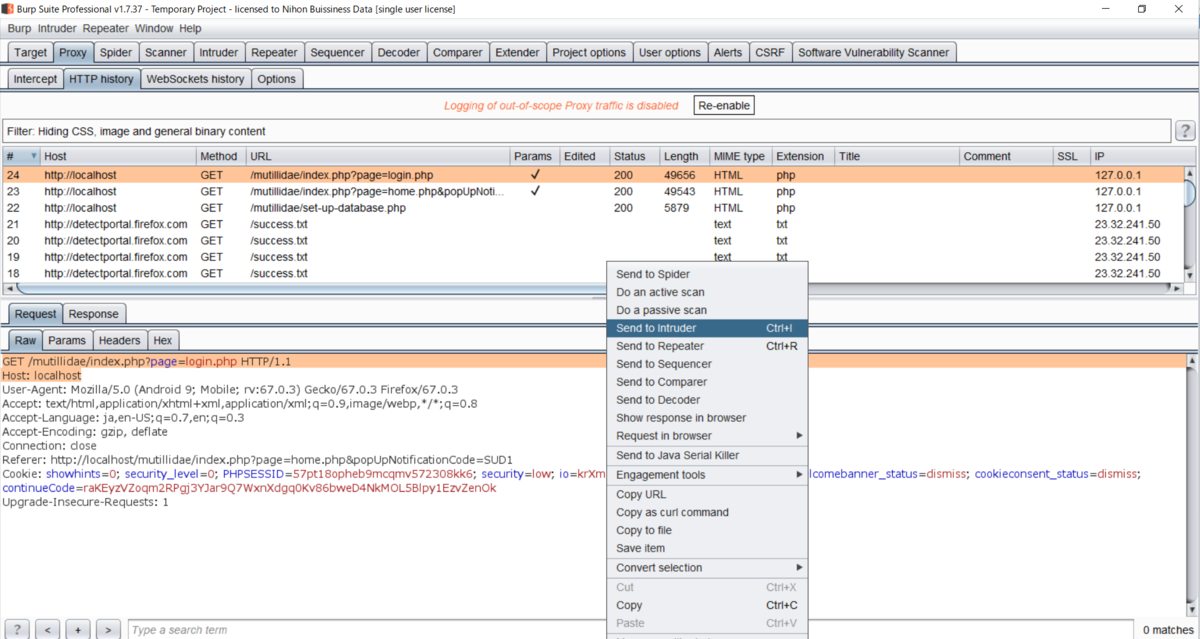The image size is (1200, 639).
Task: Sort by the MIME type column header
Action: (739, 157)
